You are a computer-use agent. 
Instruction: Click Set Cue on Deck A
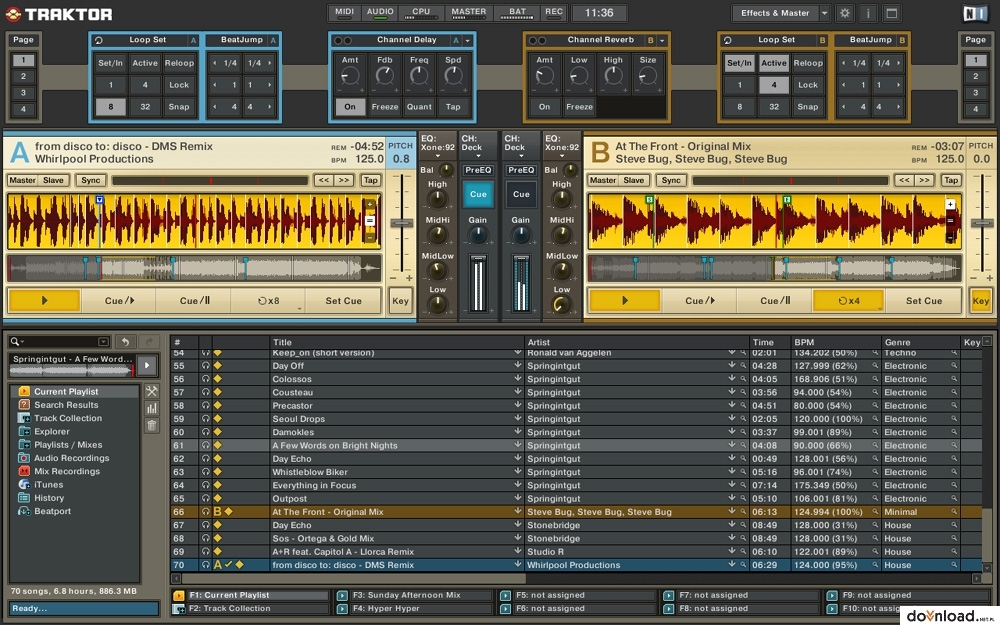coord(344,300)
